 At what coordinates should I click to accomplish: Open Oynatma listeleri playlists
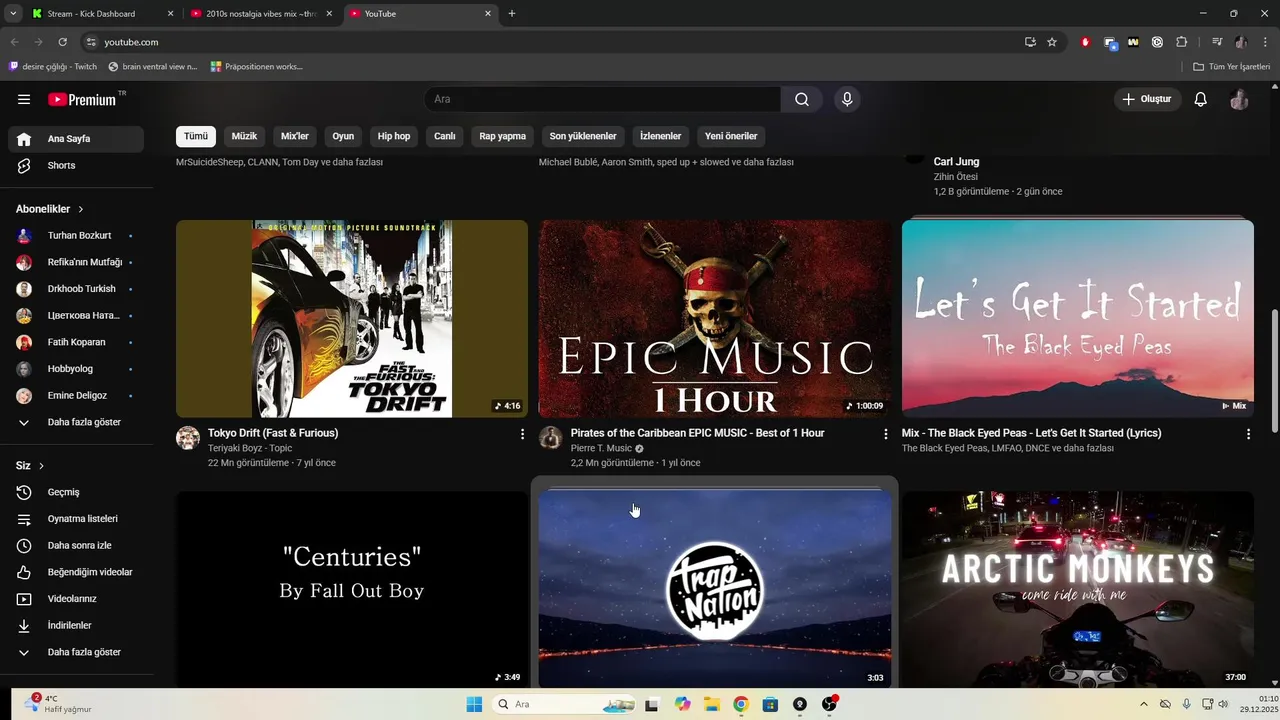pos(76,519)
